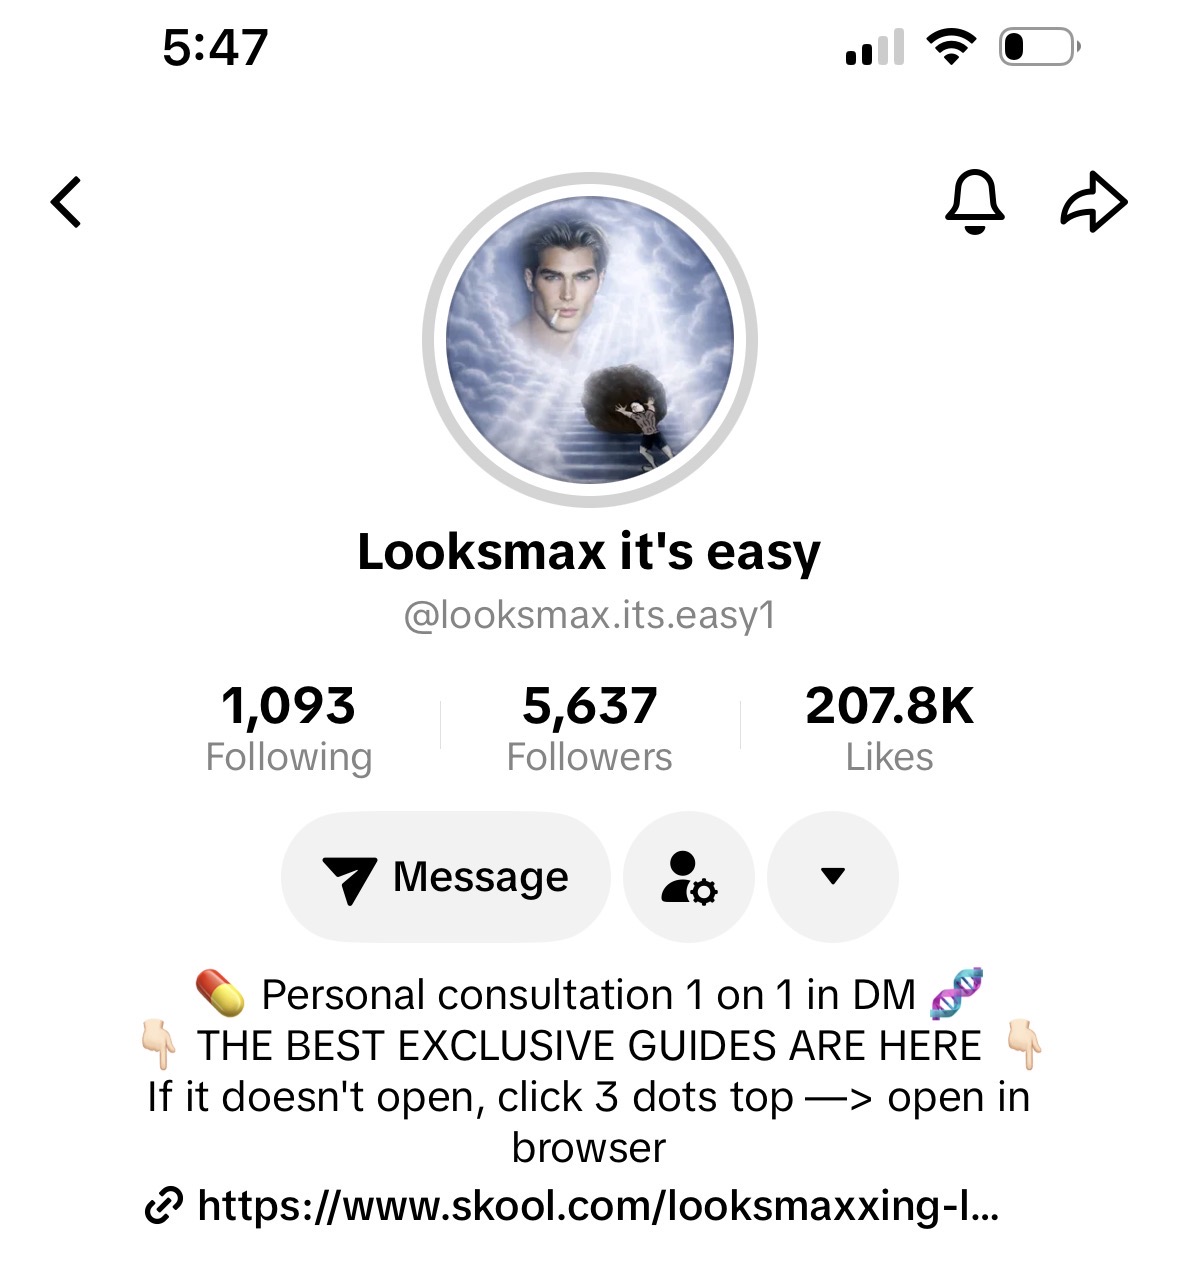Tap the battery status icon
This screenshot has width=1179, height=1286.
(1039, 48)
